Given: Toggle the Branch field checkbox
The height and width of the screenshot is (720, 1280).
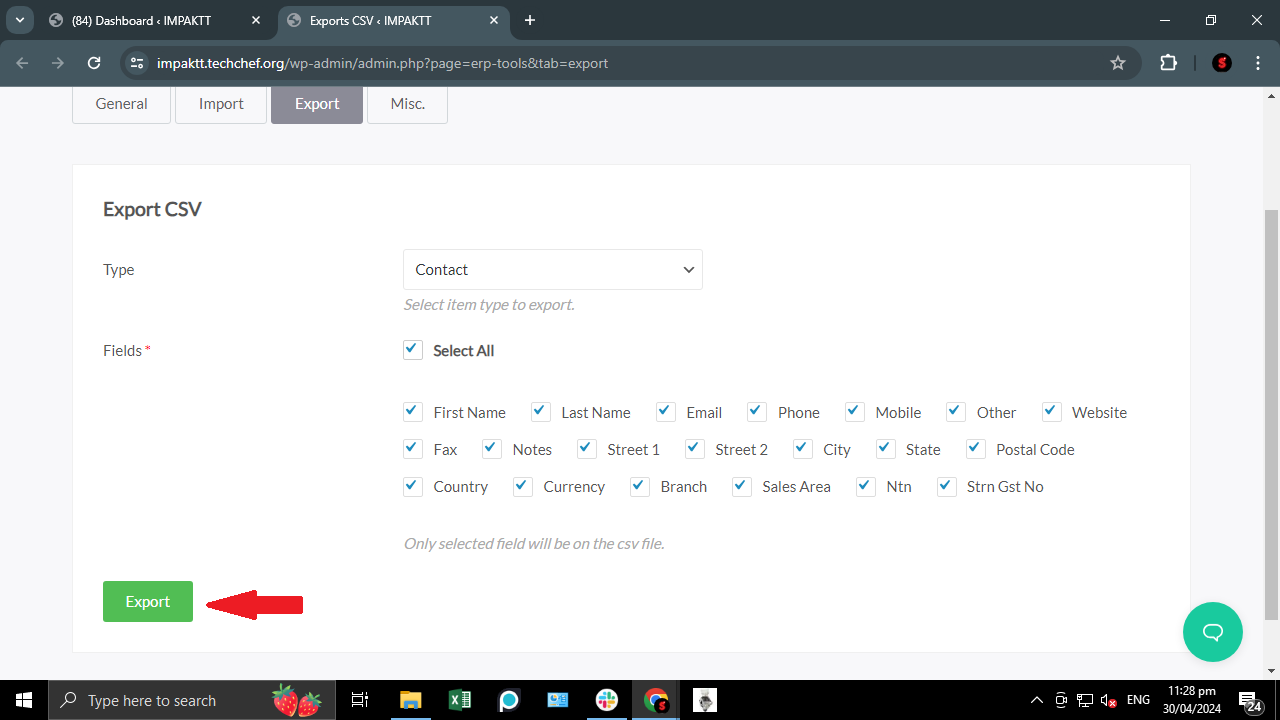Looking at the screenshot, I should (x=640, y=486).
